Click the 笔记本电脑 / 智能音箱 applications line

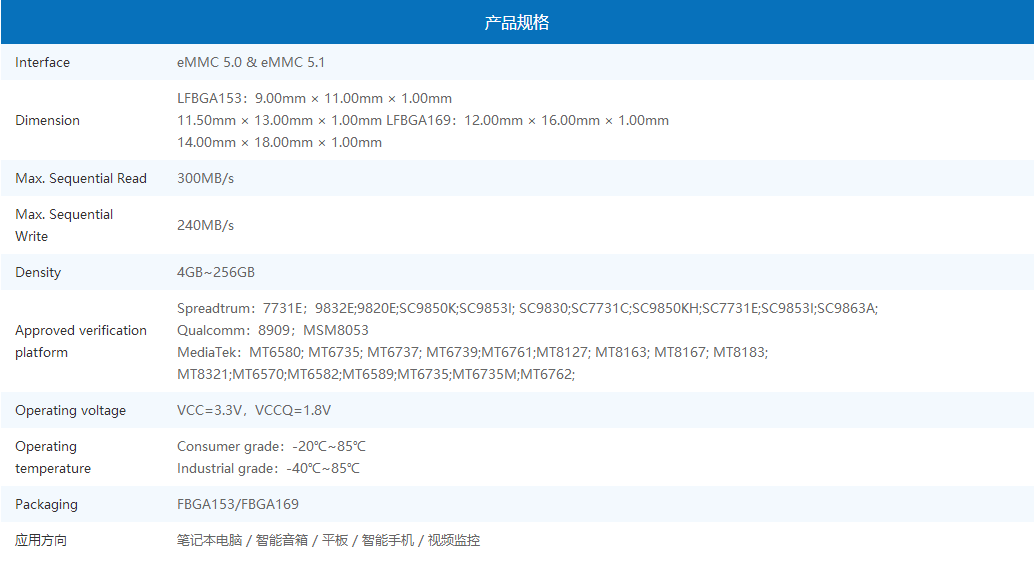(328, 540)
